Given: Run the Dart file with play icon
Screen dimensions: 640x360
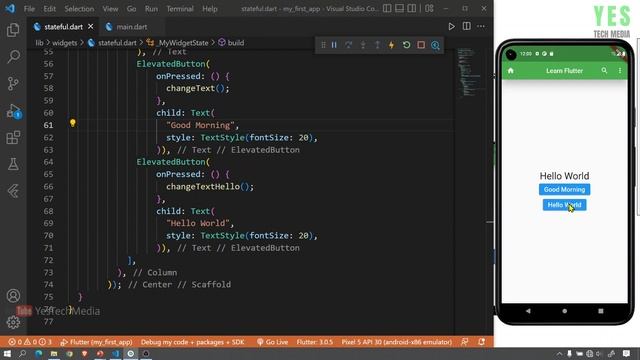Looking at the screenshot, I should tap(451, 27).
